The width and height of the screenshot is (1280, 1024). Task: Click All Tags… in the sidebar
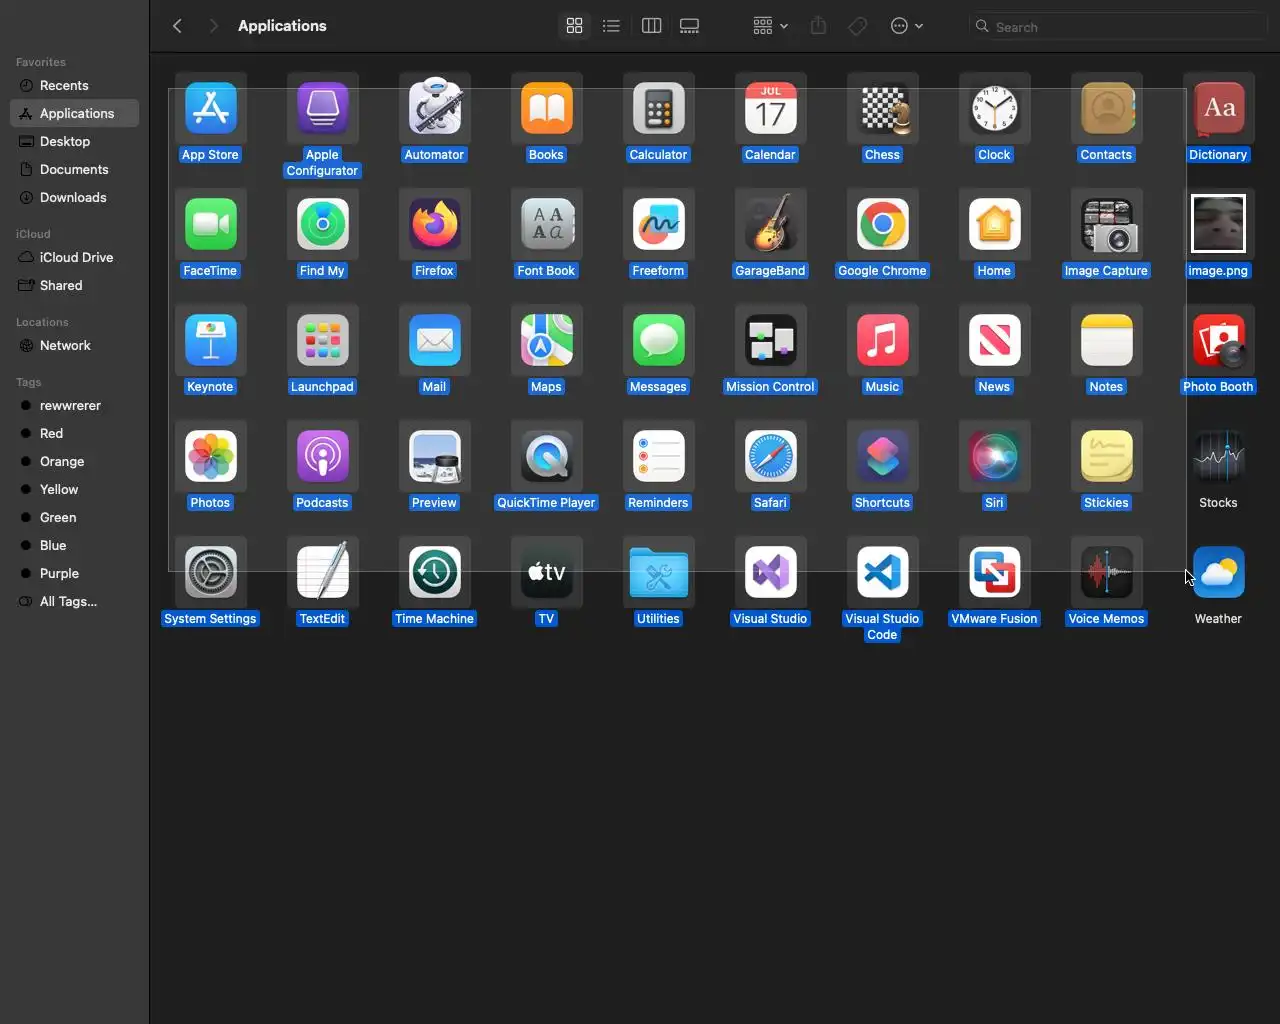(74, 602)
